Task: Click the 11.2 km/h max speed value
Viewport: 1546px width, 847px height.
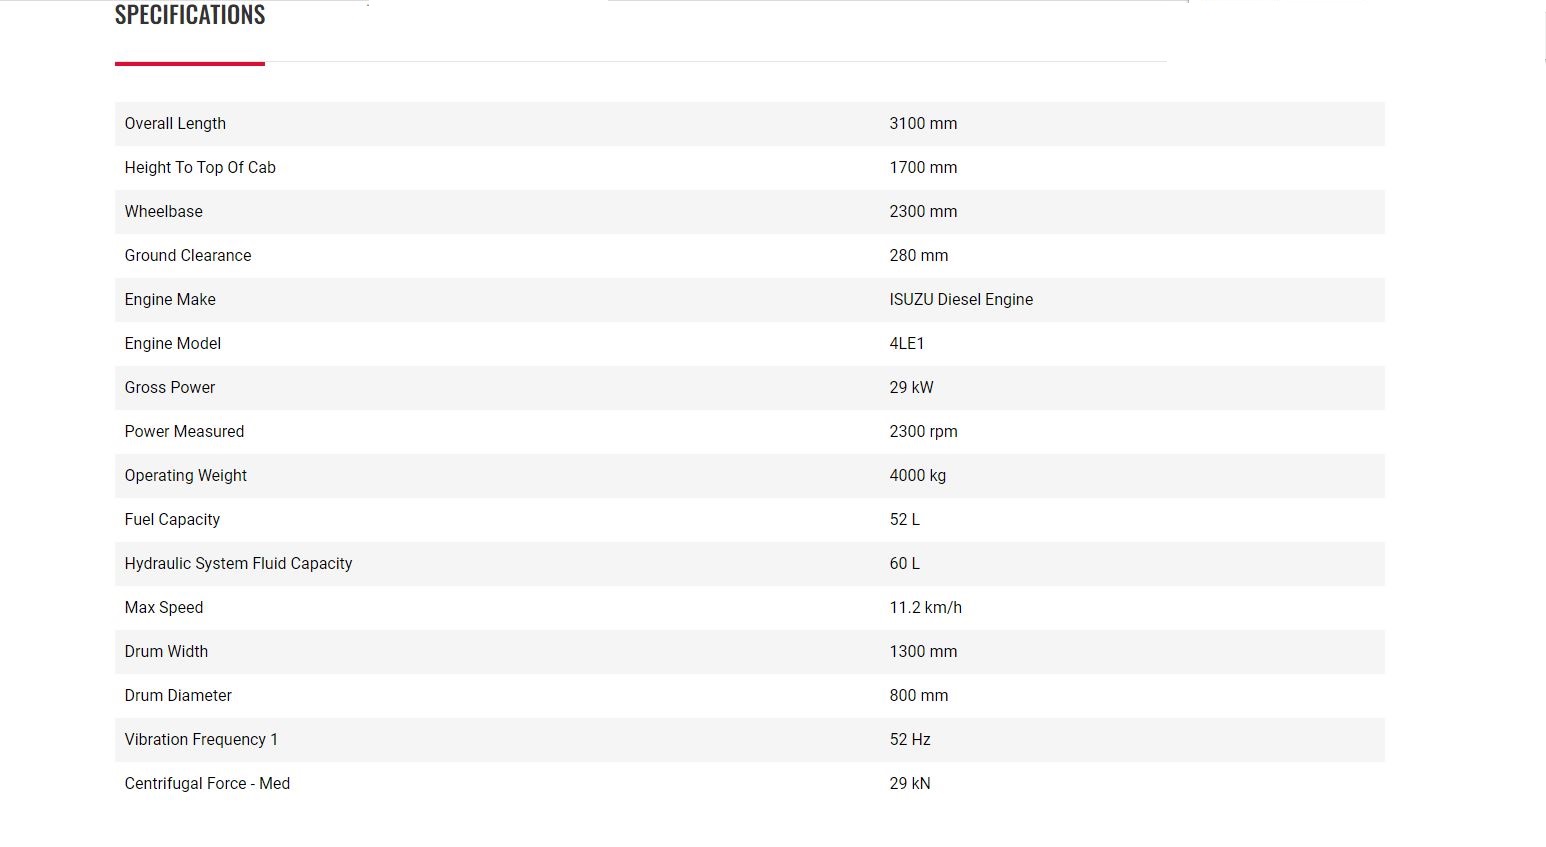Action: pyautogui.click(x=925, y=608)
